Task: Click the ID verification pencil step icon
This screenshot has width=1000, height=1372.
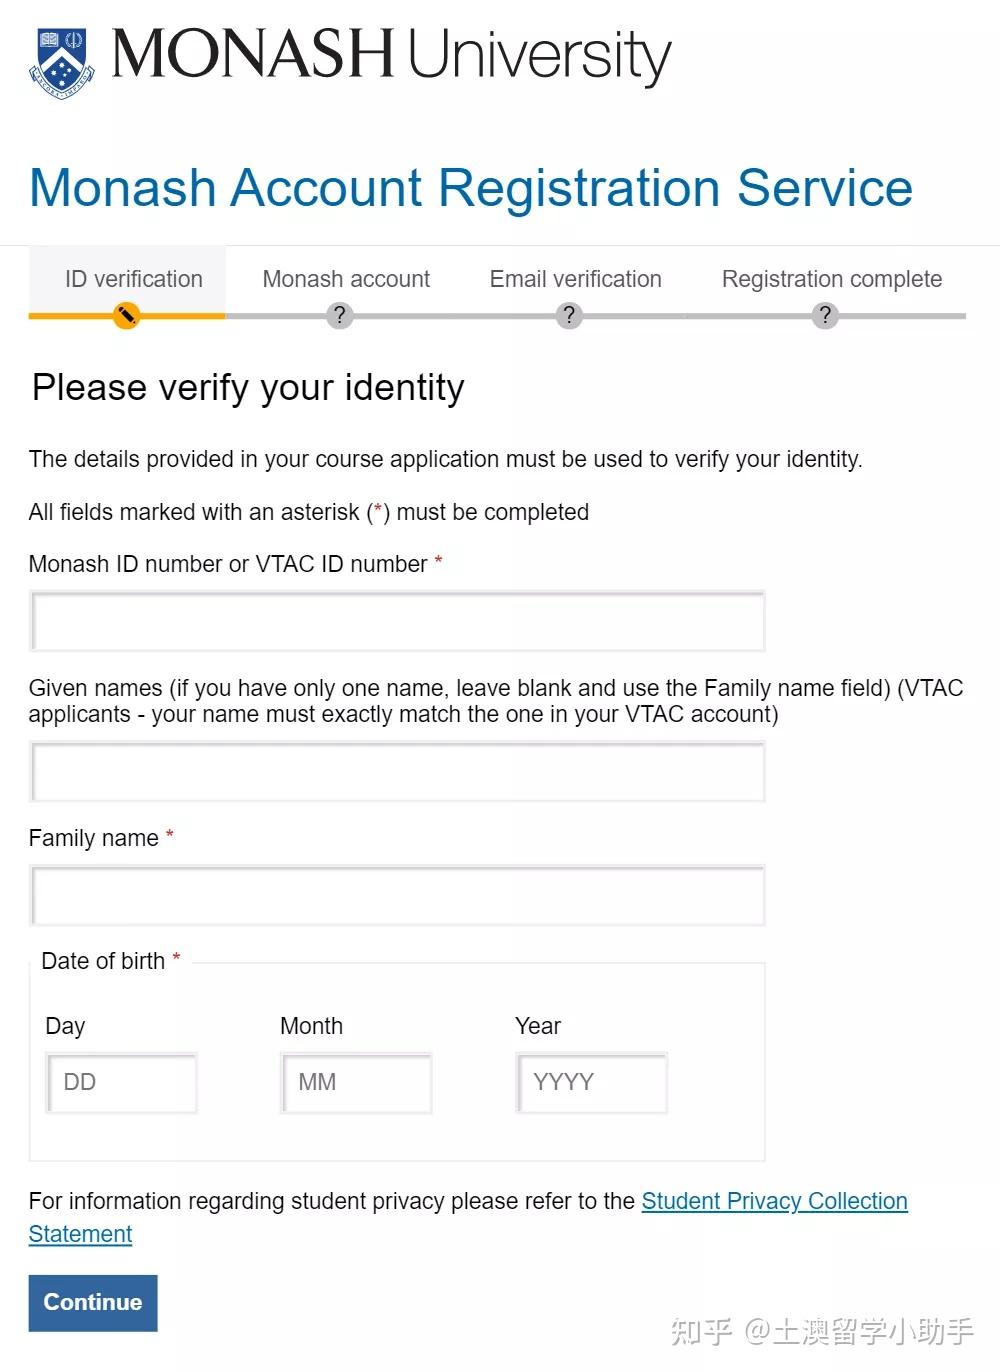Action: (126, 316)
